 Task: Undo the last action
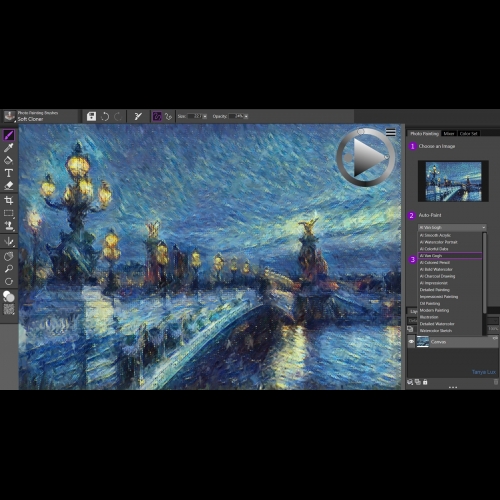pyautogui.click(x=105, y=116)
